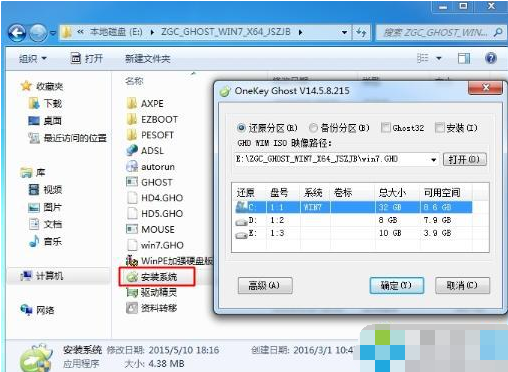Select the C: partition row

pyautogui.click(x=353, y=207)
